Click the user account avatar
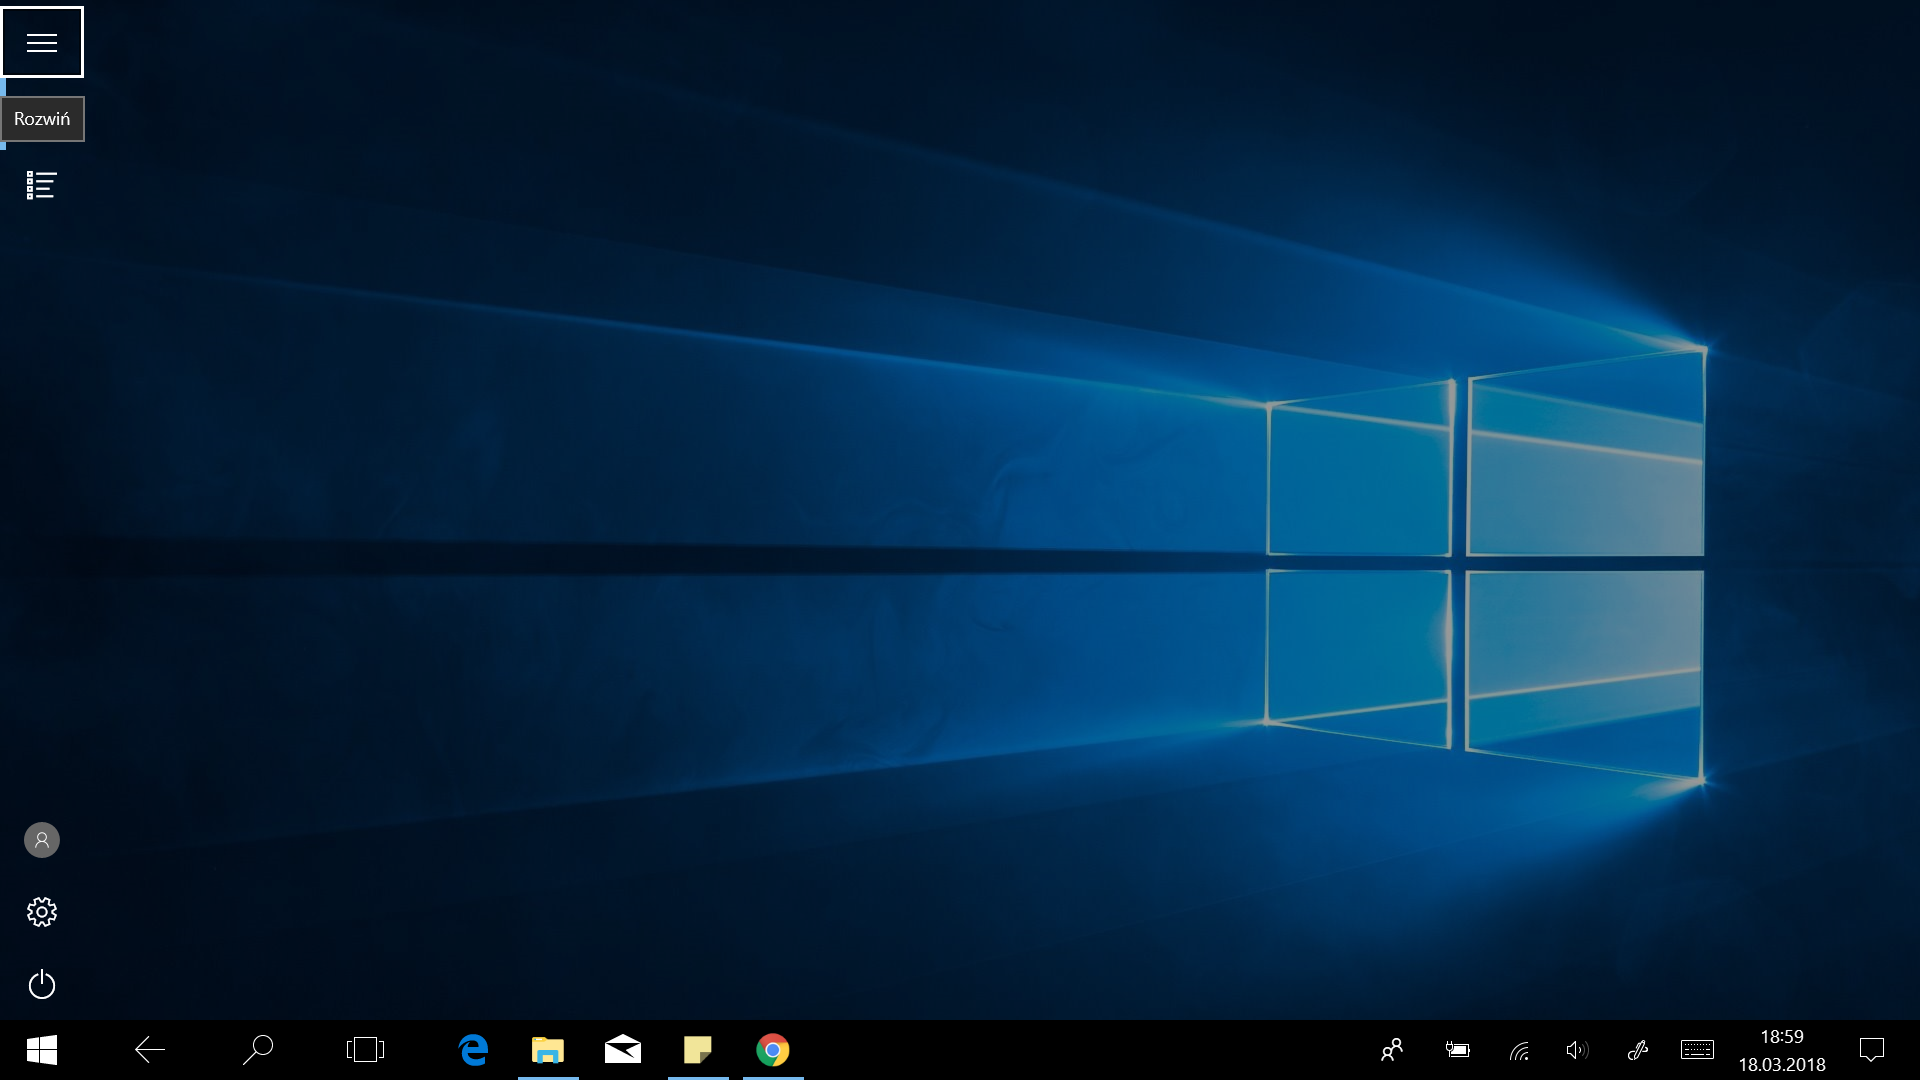Screen dimensions: 1920x1080 42,840
